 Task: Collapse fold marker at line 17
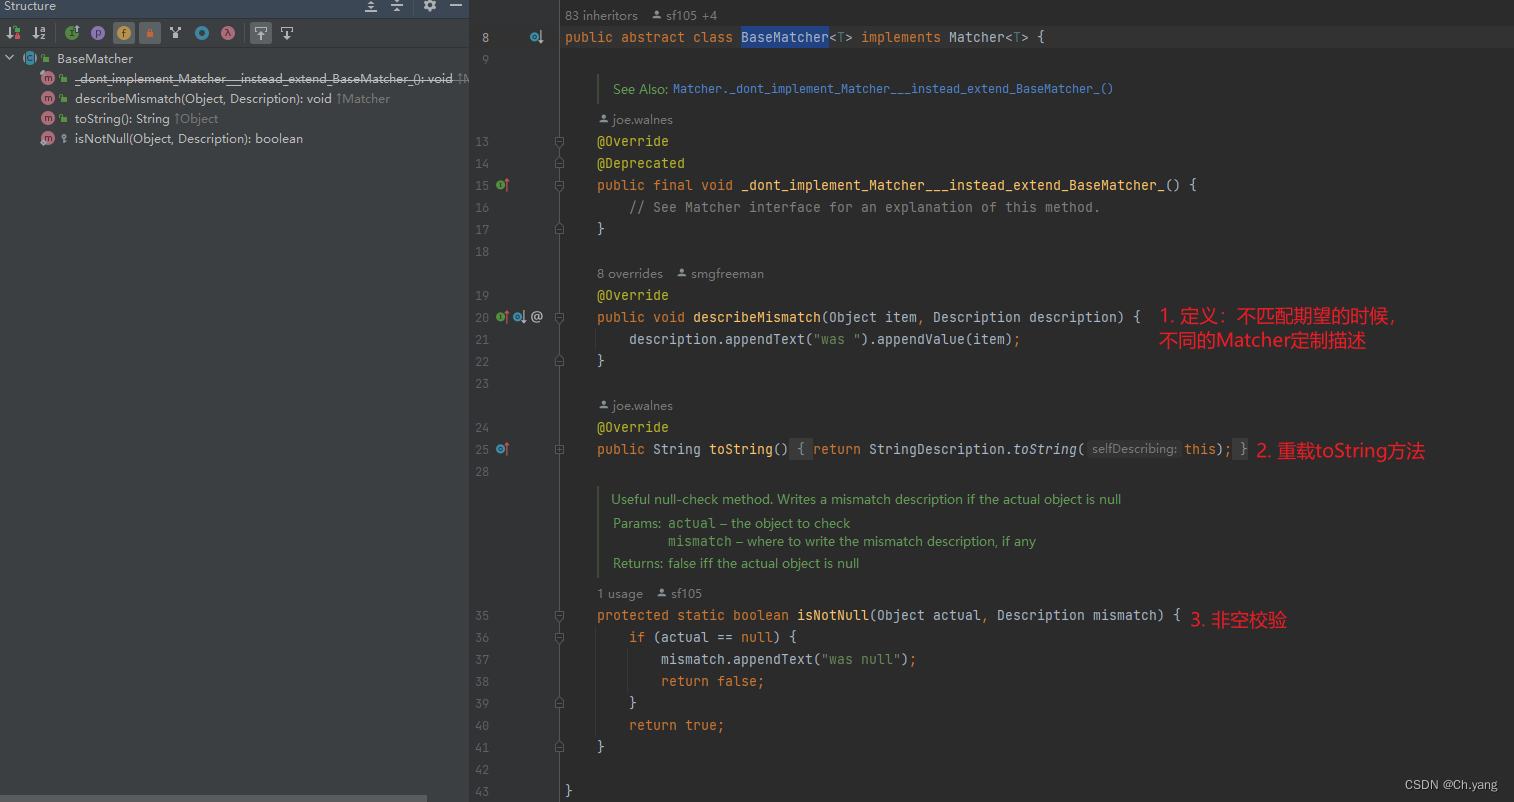coord(559,229)
